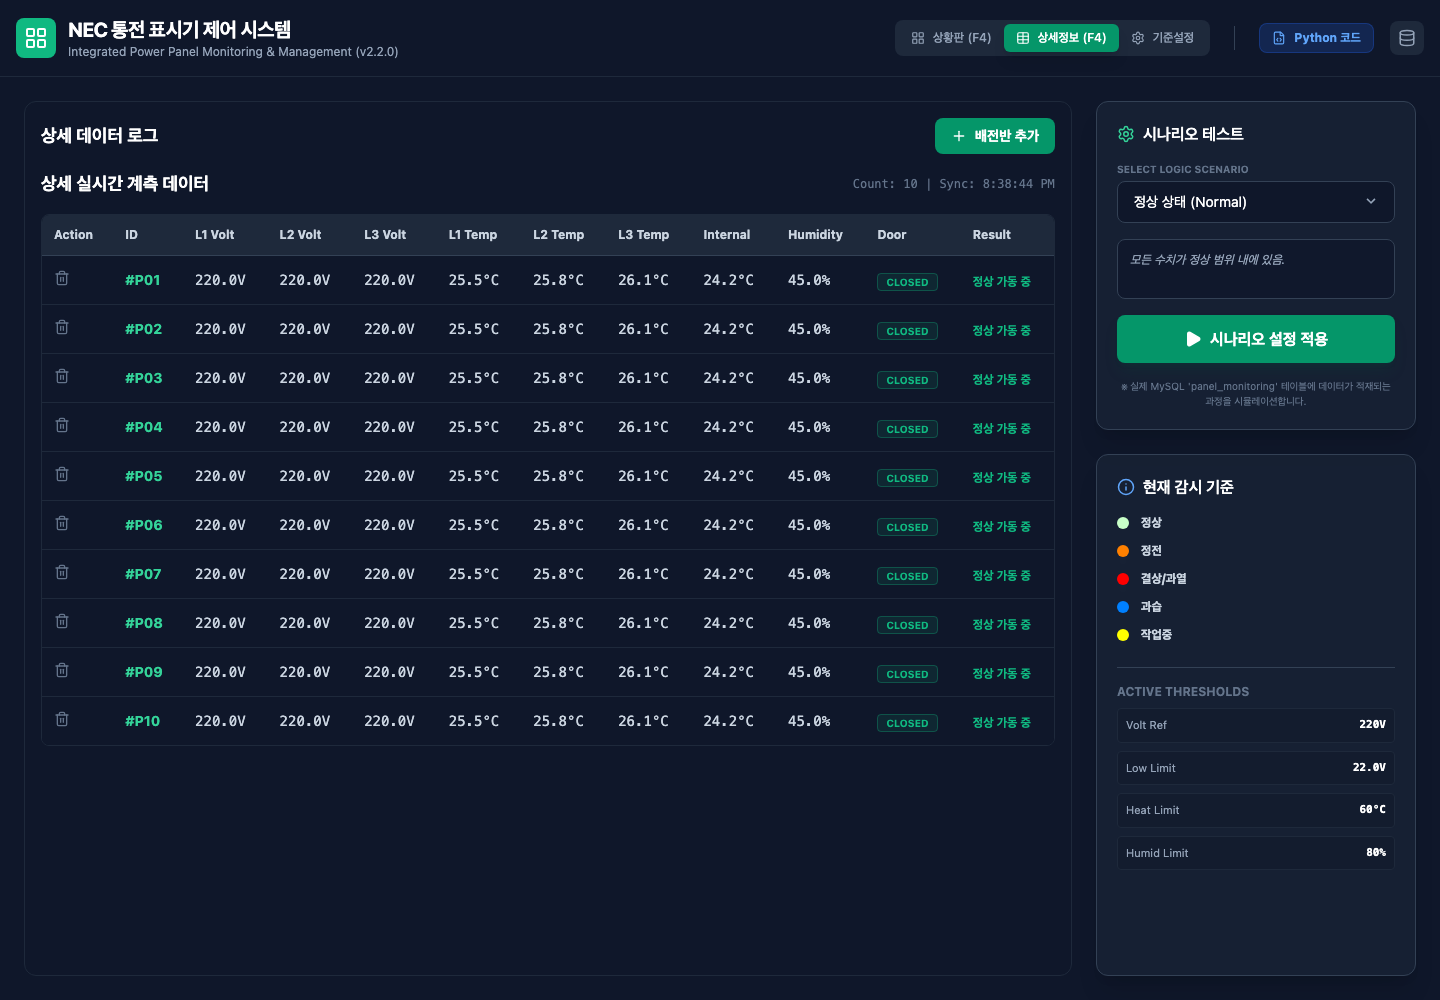
Task: Switch to 상황판 (F4) tab
Action: point(951,38)
